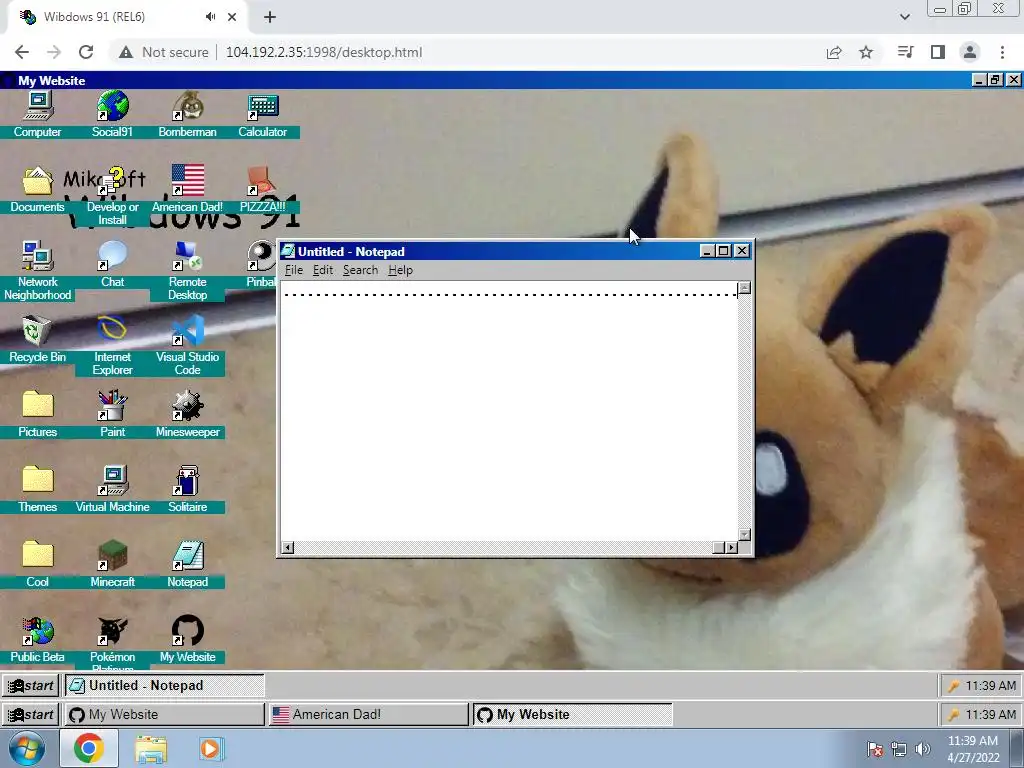1024x768 pixels.
Task: Start the Minesweeper icon
Action: [x=187, y=415]
